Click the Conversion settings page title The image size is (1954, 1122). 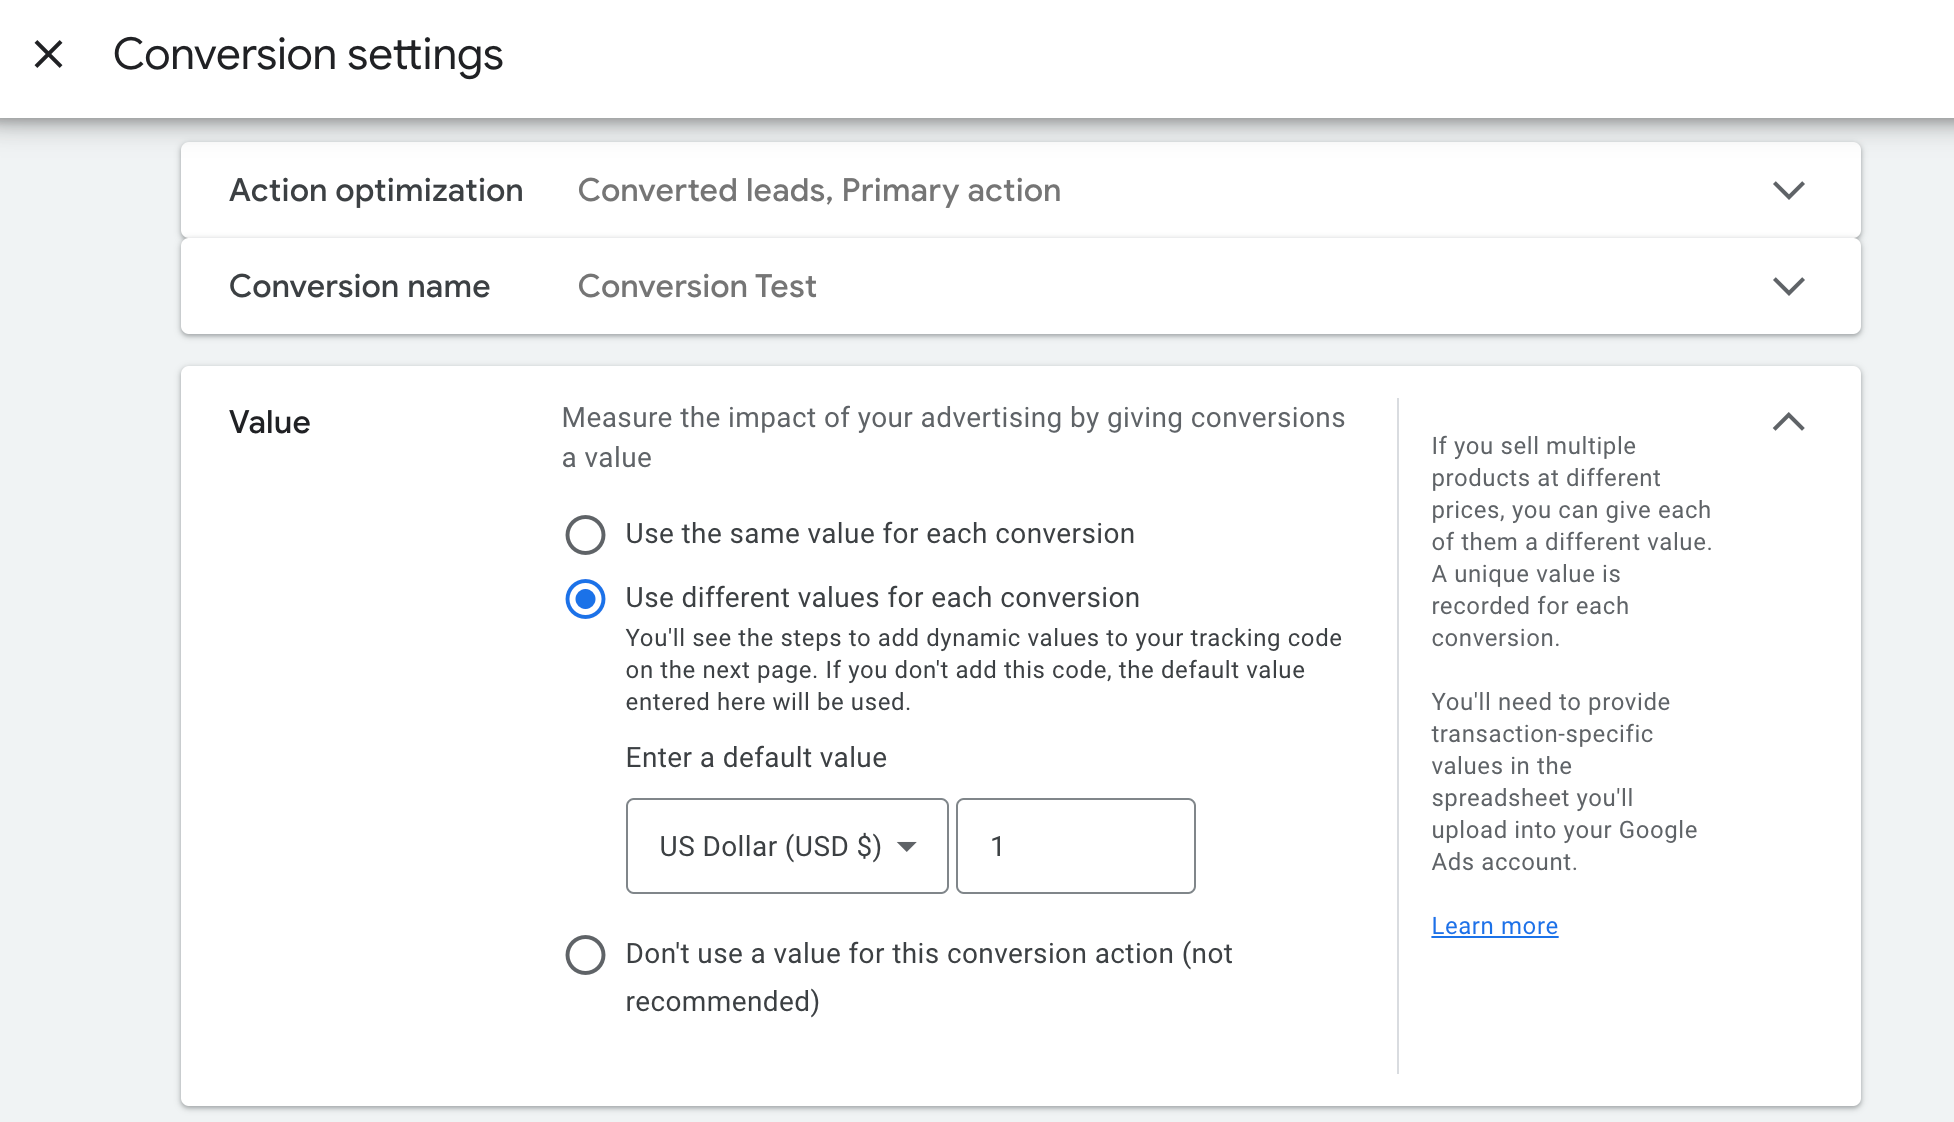point(308,54)
